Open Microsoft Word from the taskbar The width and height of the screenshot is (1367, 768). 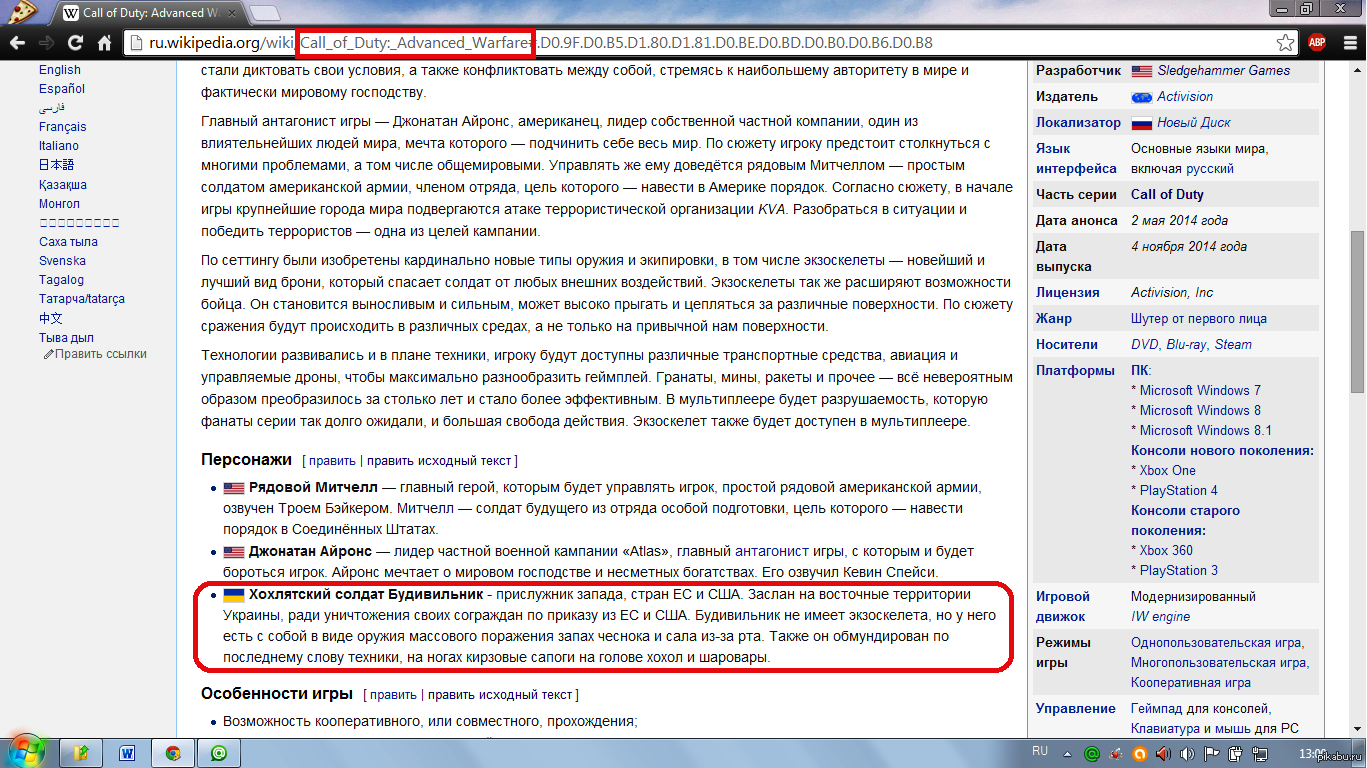pos(128,753)
